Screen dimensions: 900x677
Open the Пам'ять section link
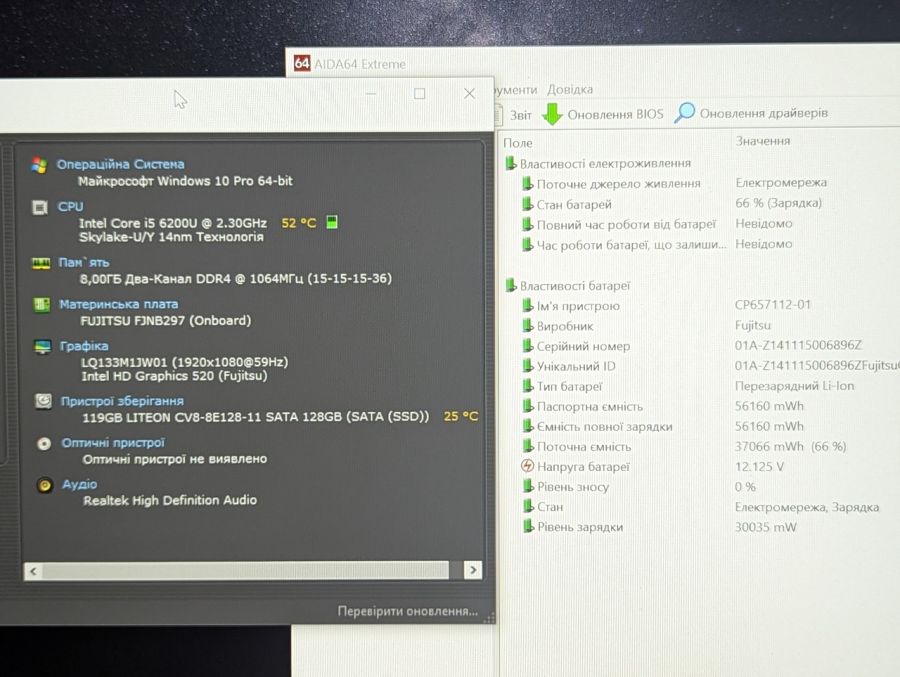pos(84,262)
